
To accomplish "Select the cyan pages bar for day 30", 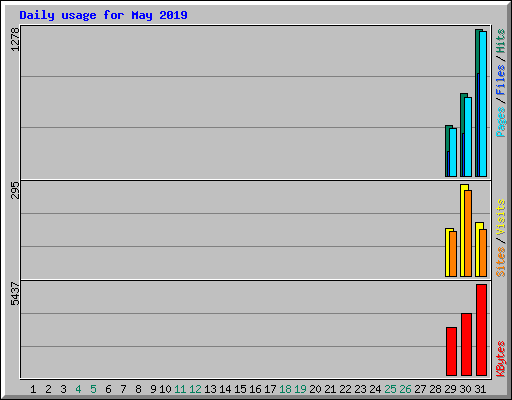I will point(468,137).
